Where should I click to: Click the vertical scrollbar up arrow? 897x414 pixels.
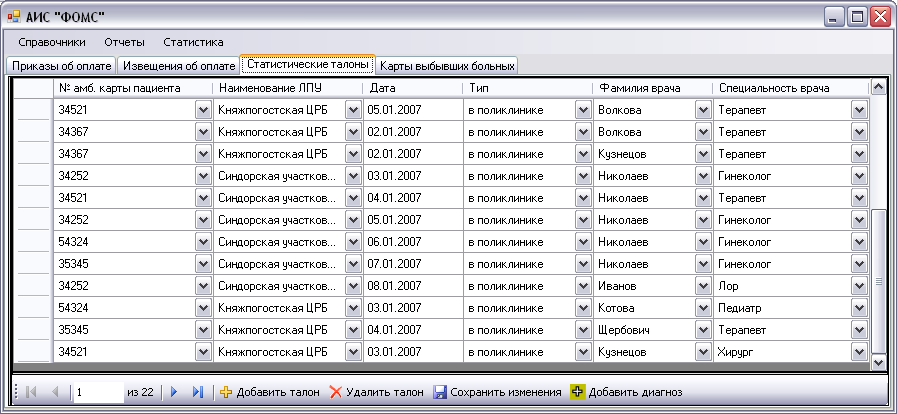click(x=878, y=87)
